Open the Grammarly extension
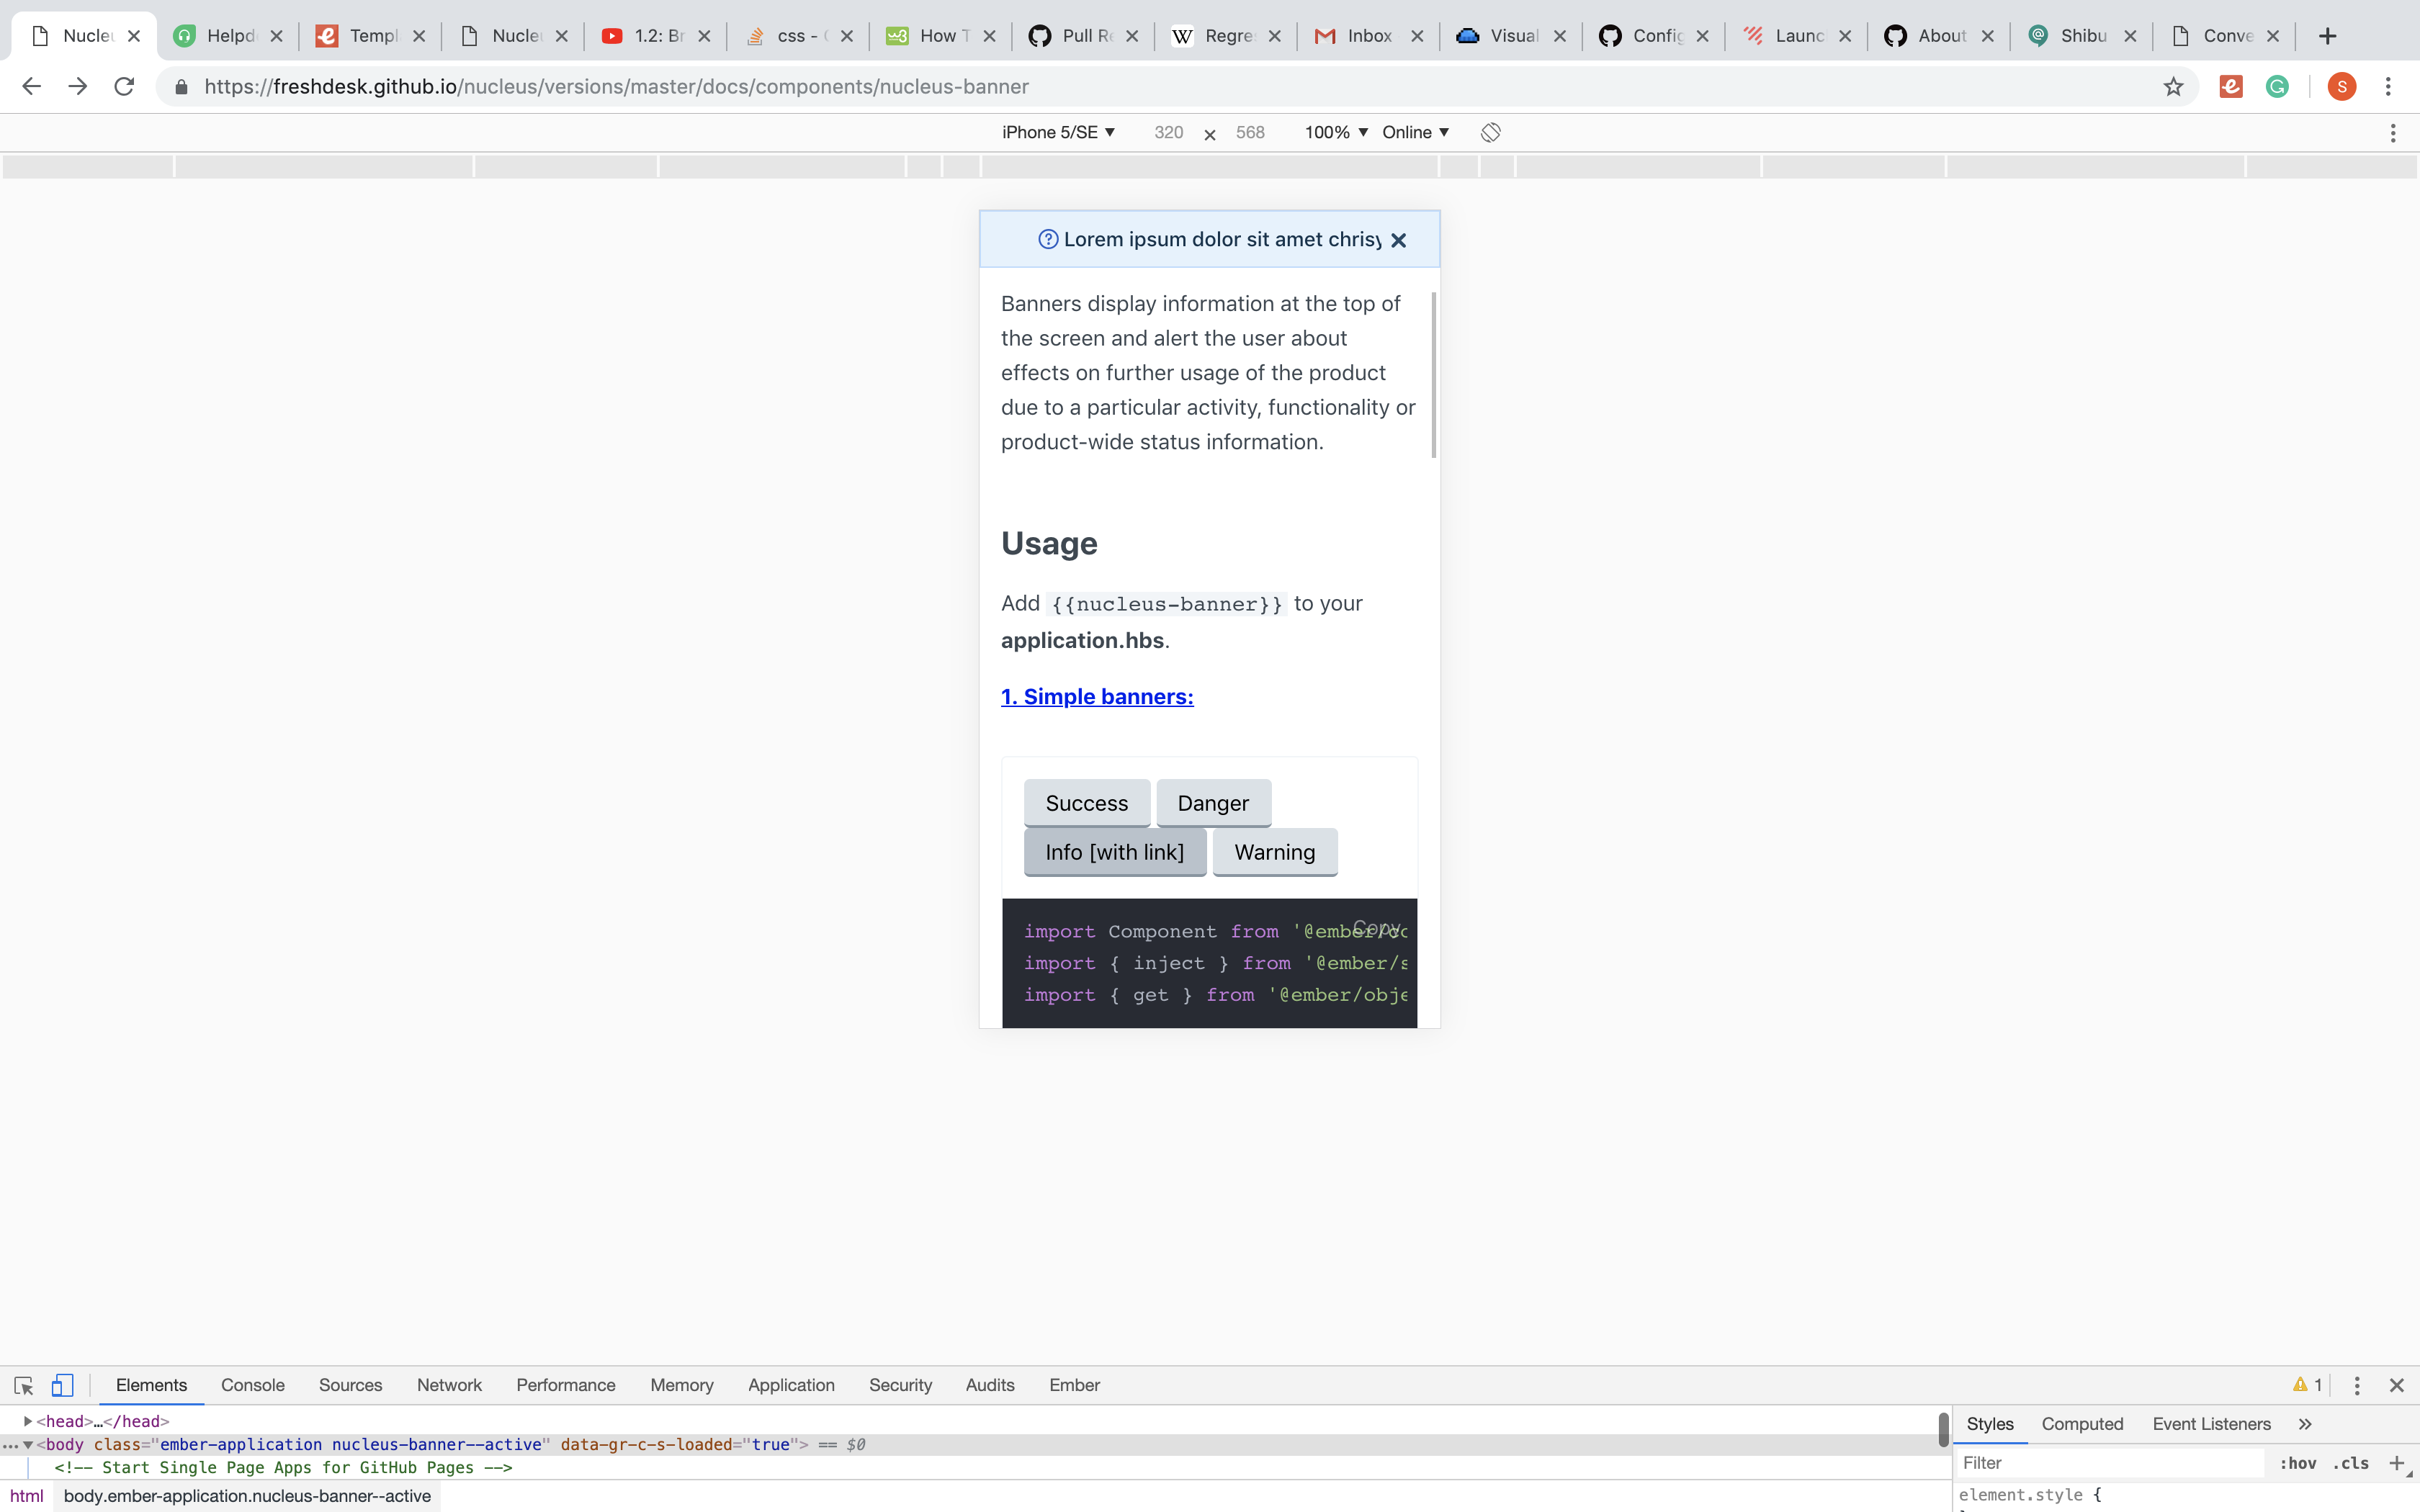This screenshot has height=1512, width=2420. tap(2278, 86)
